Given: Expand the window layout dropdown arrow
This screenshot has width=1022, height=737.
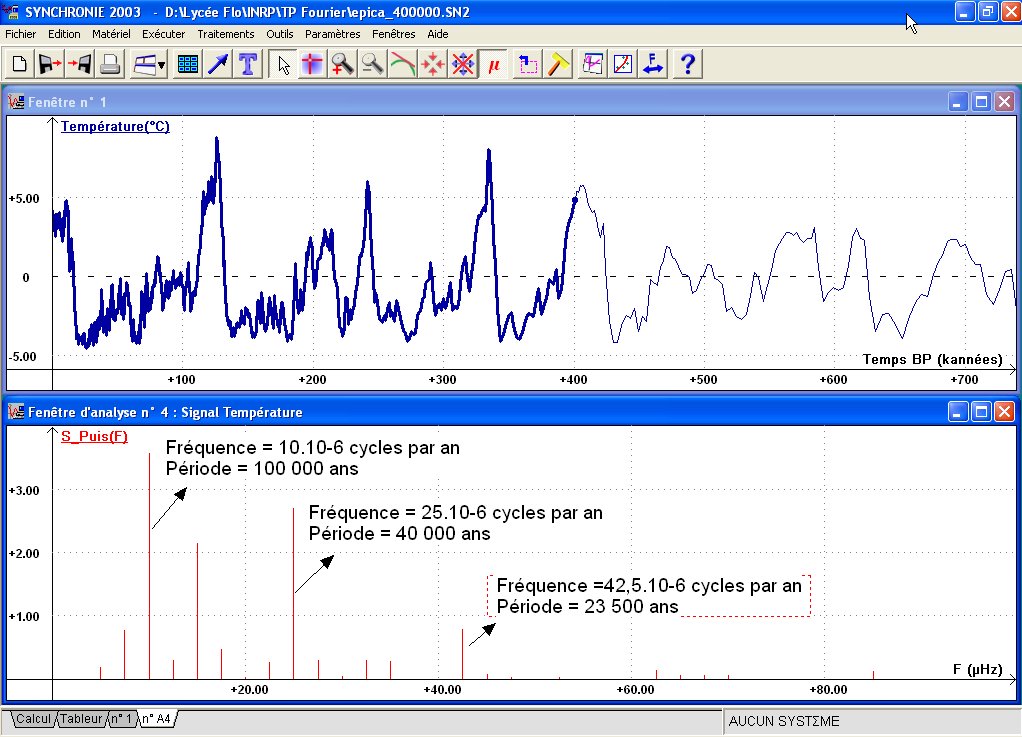Looking at the screenshot, I should [162, 66].
